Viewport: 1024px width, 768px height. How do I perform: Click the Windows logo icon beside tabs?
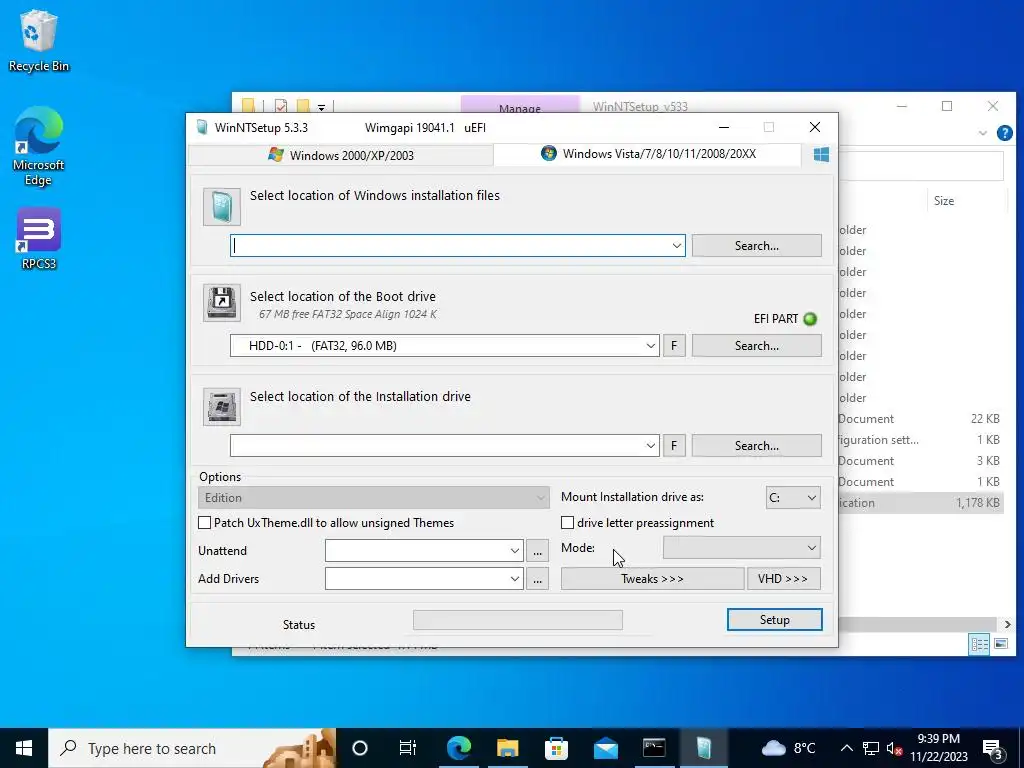pyautogui.click(x=821, y=155)
